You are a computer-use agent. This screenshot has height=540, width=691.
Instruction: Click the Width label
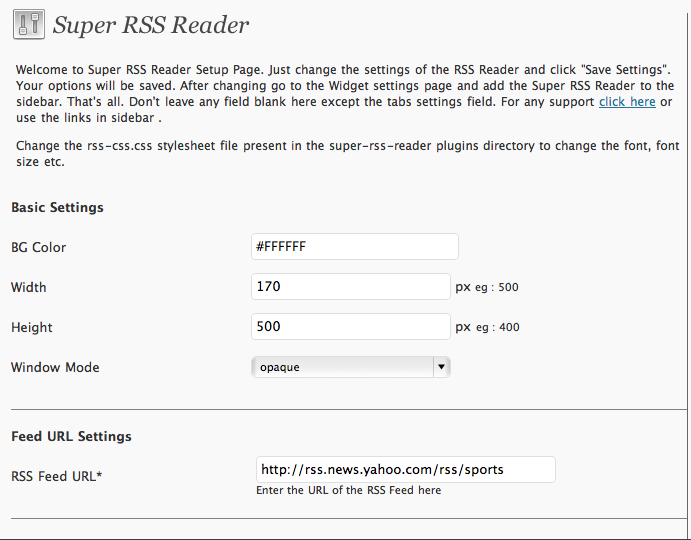coord(29,287)
